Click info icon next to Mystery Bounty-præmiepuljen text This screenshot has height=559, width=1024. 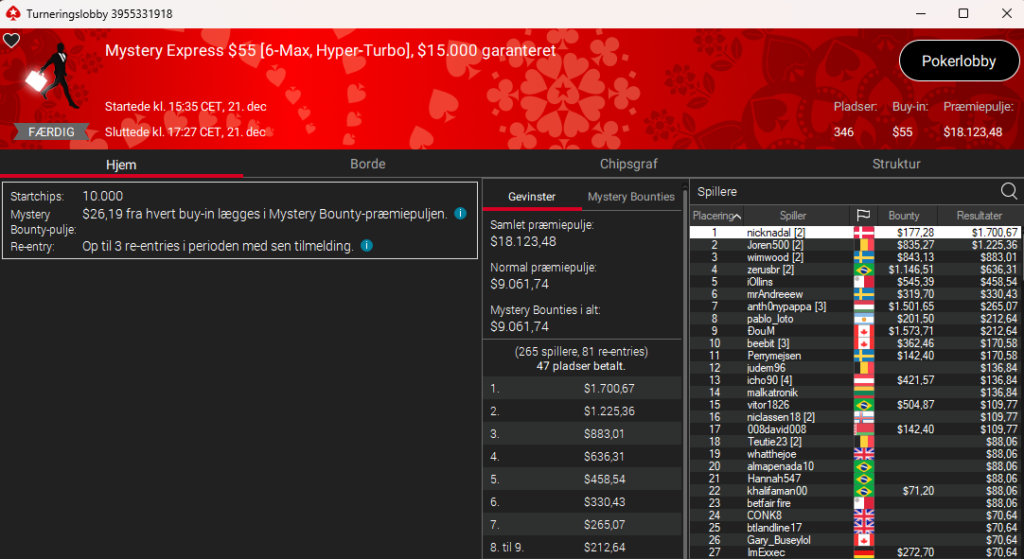[x=460, y=213]
